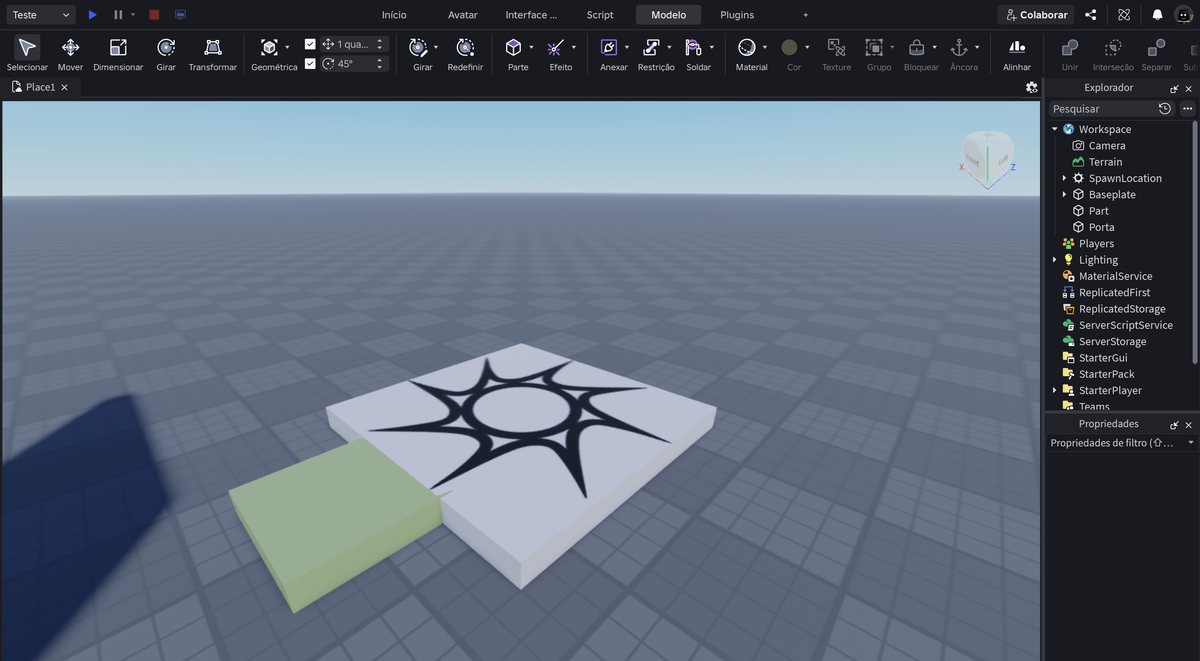Open the Material dropdown arrow
The image size is (1200, 661).
[x=764, y=47]
